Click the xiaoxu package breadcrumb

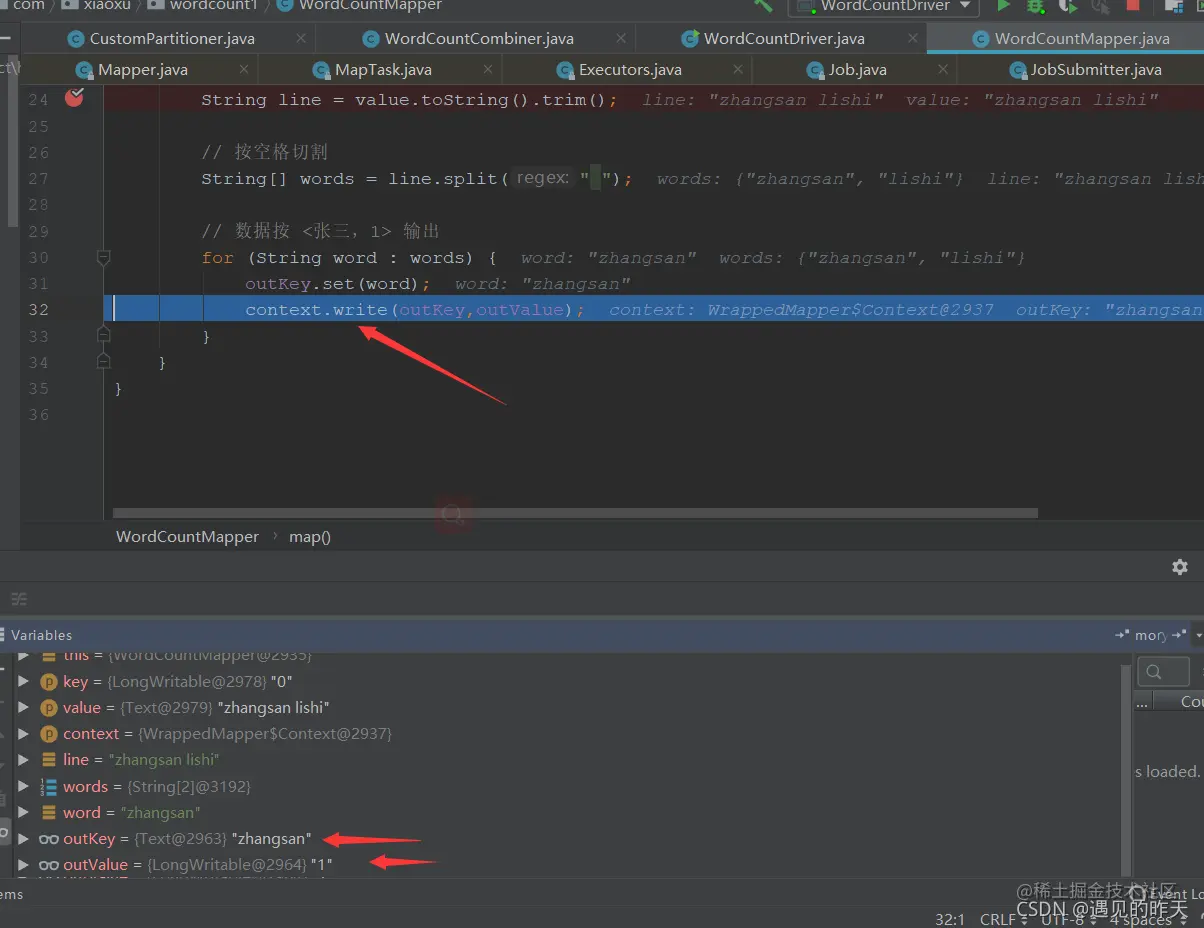(x=98, y=5)
